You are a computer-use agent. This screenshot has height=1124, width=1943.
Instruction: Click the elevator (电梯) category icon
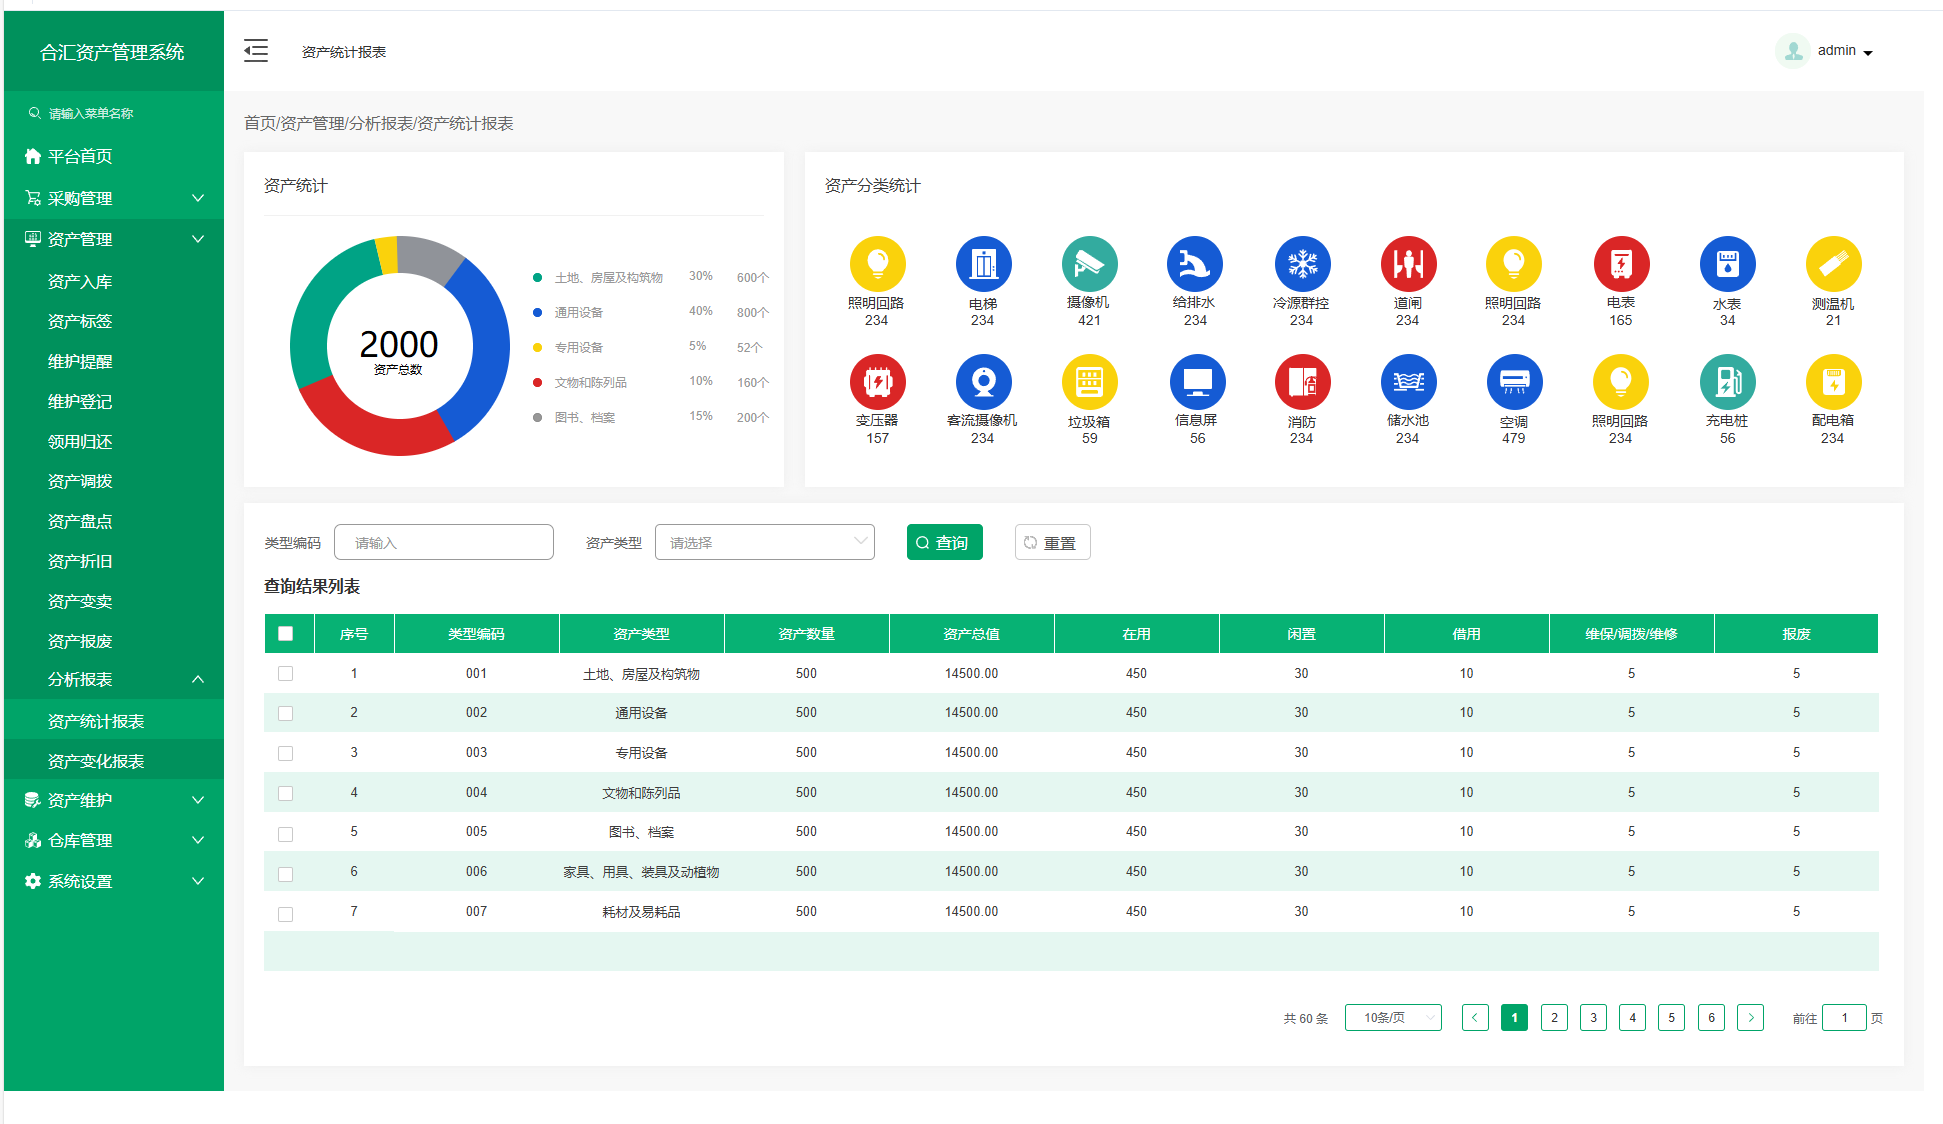coord(983,264)
